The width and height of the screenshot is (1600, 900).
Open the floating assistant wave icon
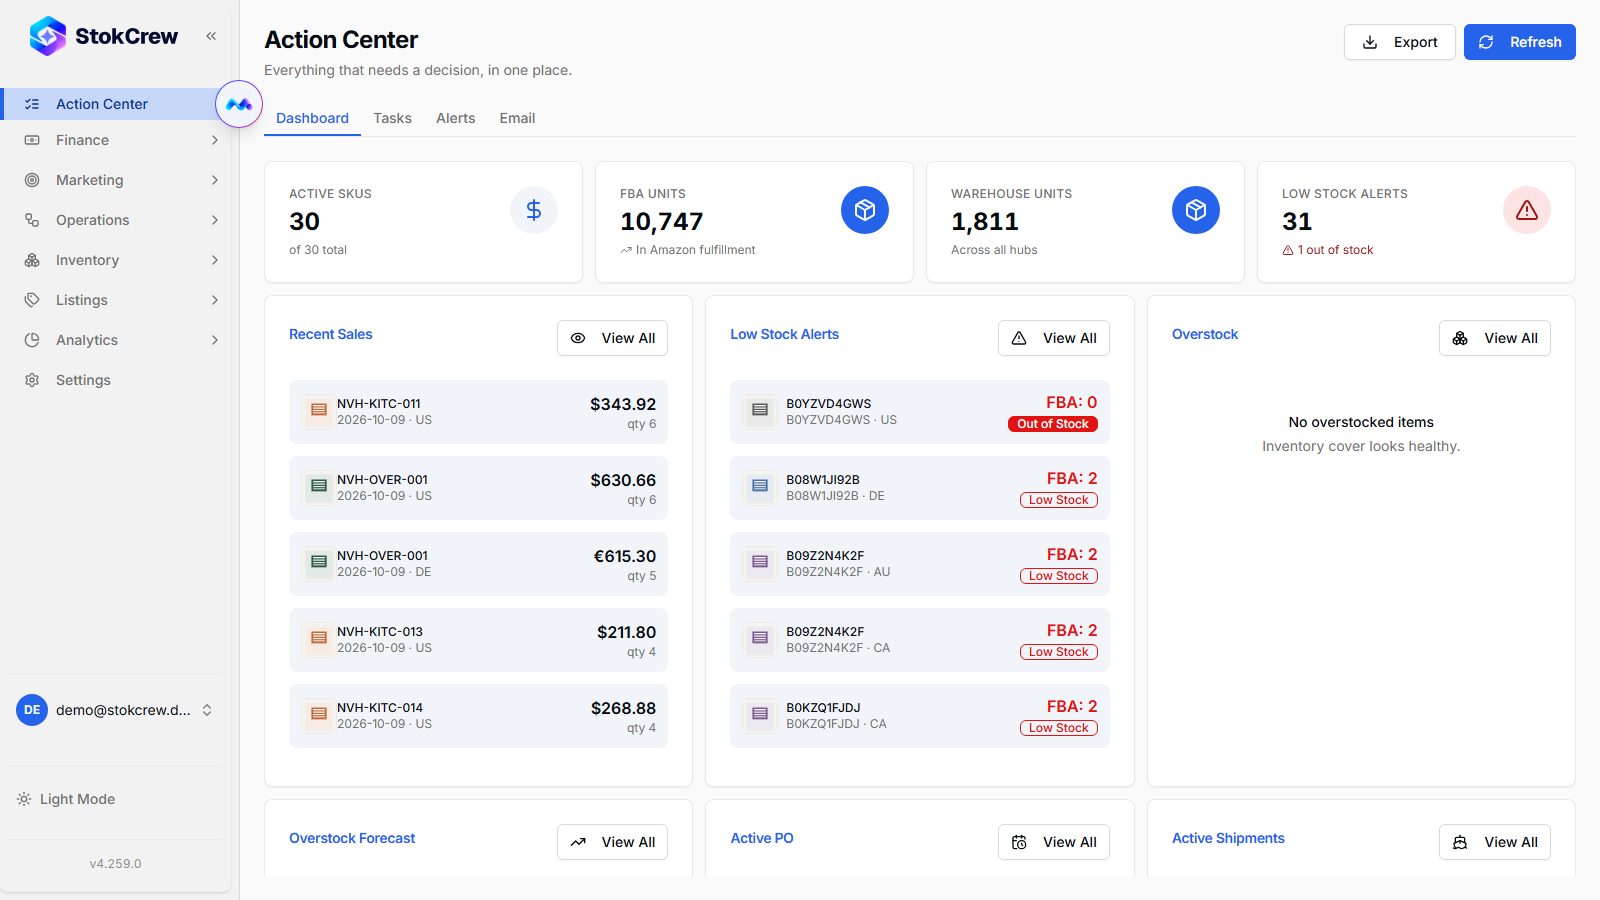(239, 104)
